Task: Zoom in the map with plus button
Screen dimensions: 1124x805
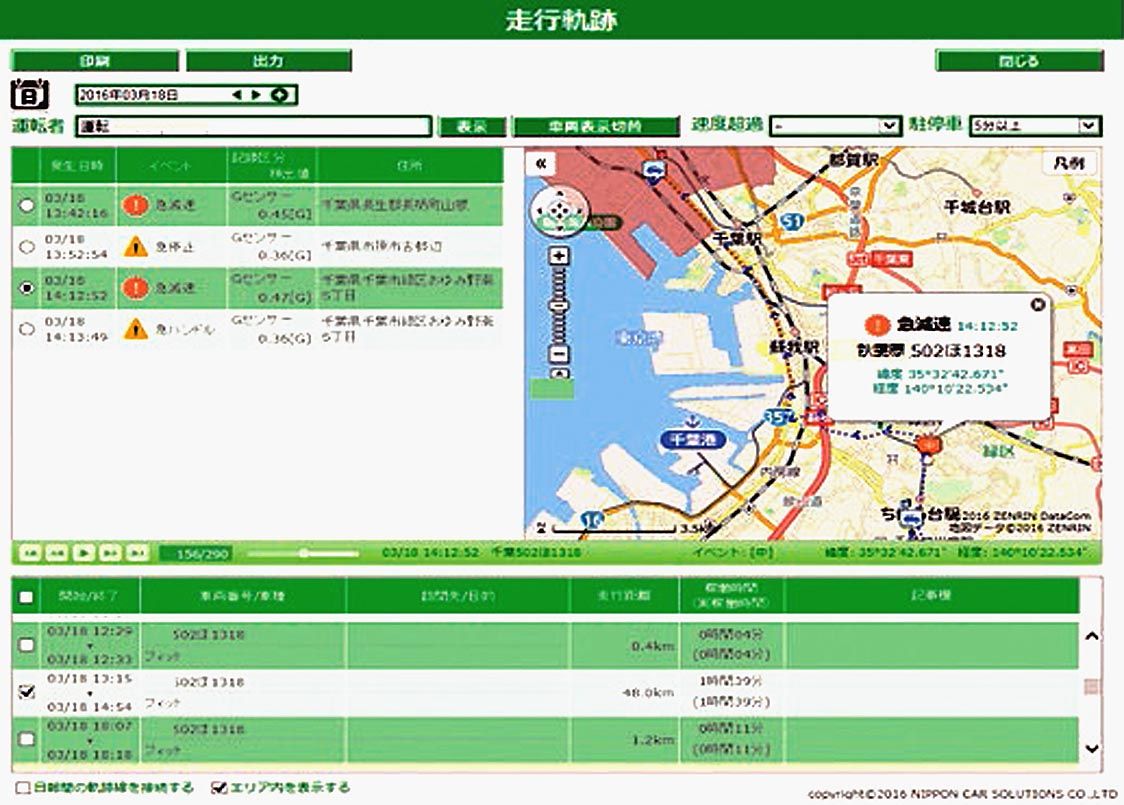Action: (560, 256)
